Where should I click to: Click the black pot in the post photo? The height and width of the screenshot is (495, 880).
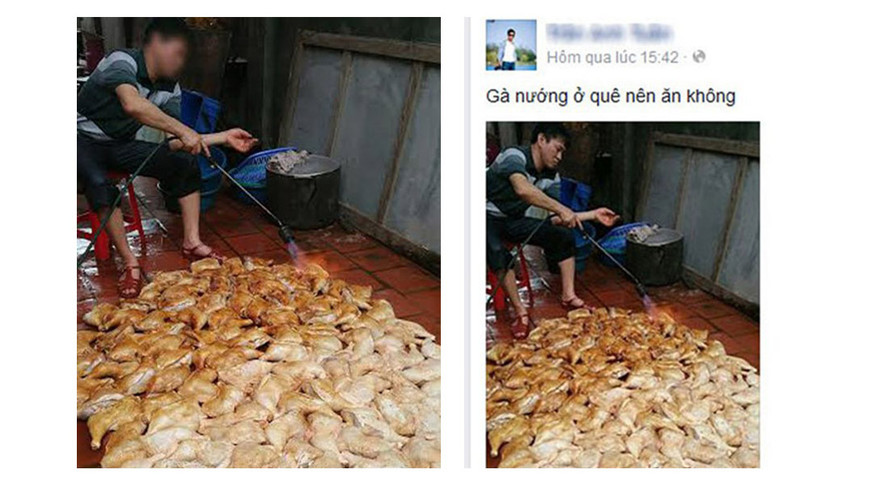click(x=654, y=256)
